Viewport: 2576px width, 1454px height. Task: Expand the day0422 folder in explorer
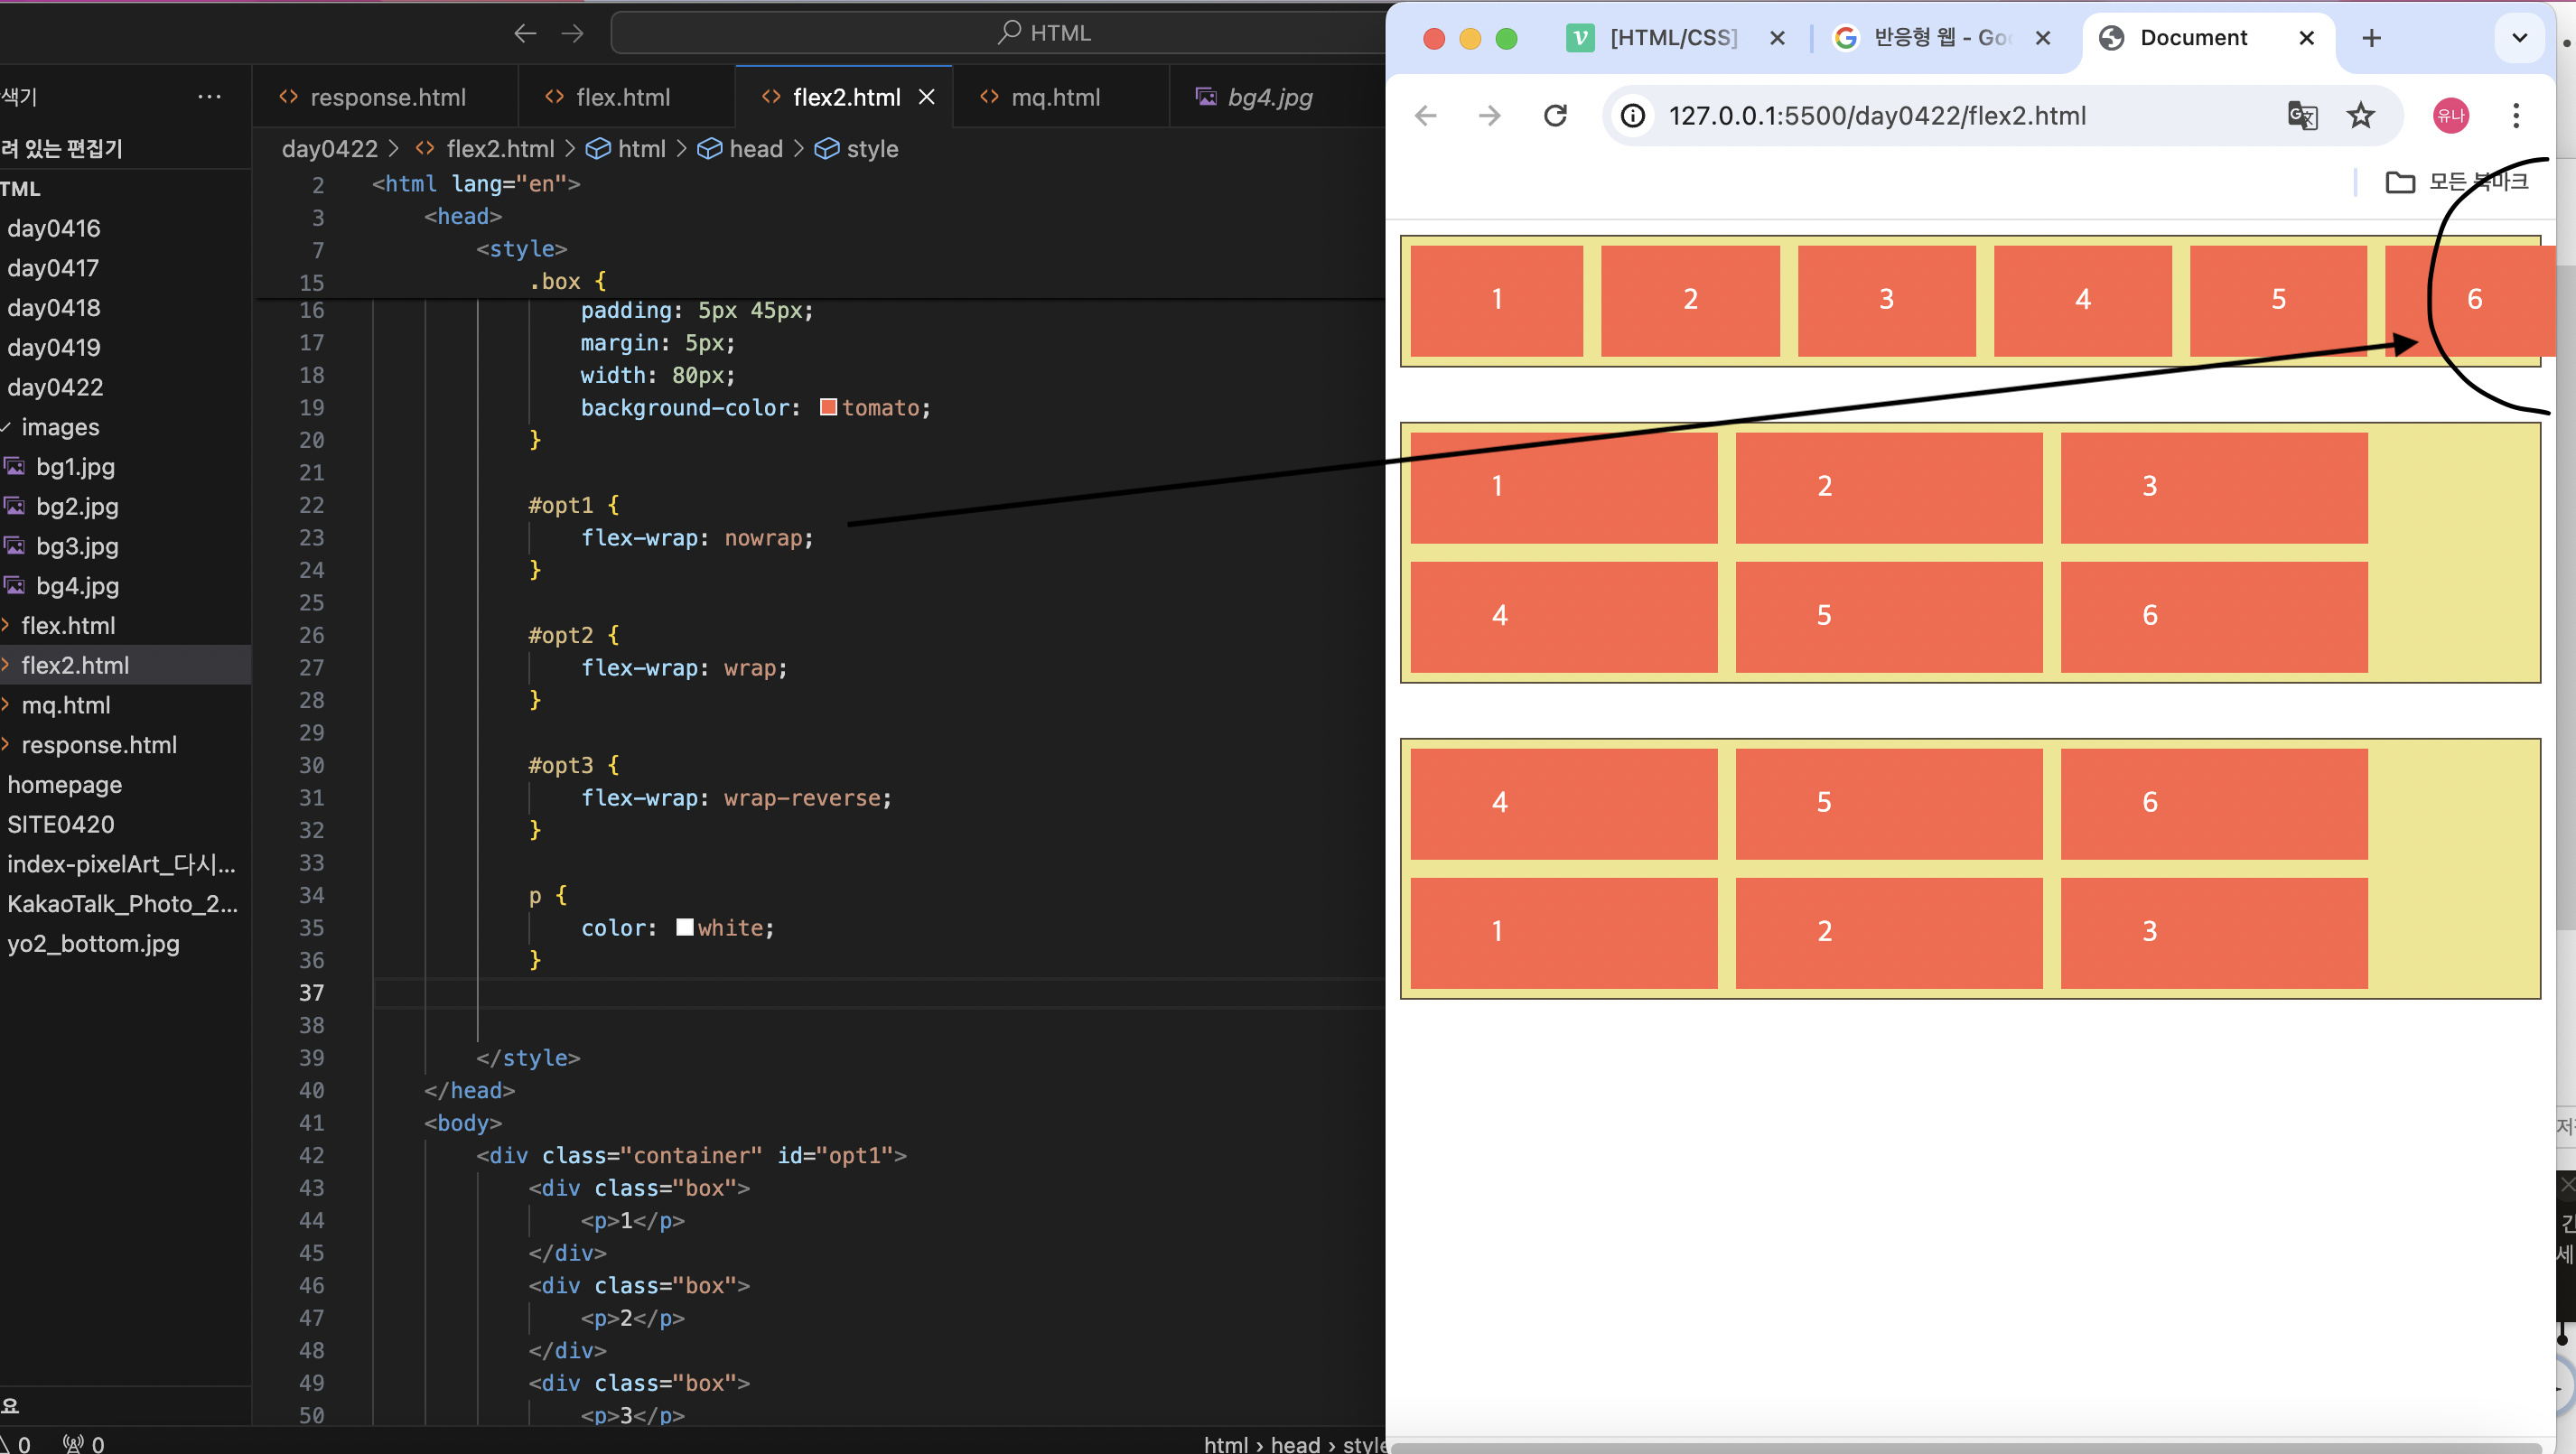[55, 387]
